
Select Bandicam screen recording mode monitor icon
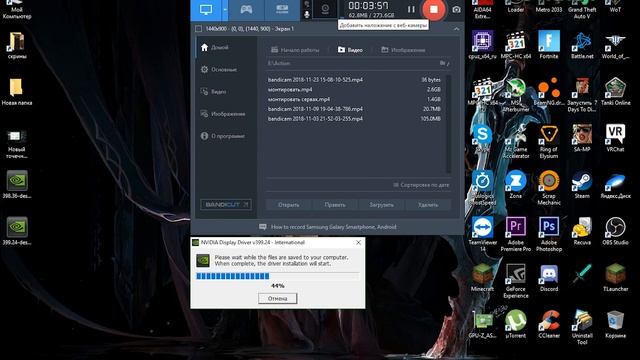pyautogui.click(x=206, y=9)
